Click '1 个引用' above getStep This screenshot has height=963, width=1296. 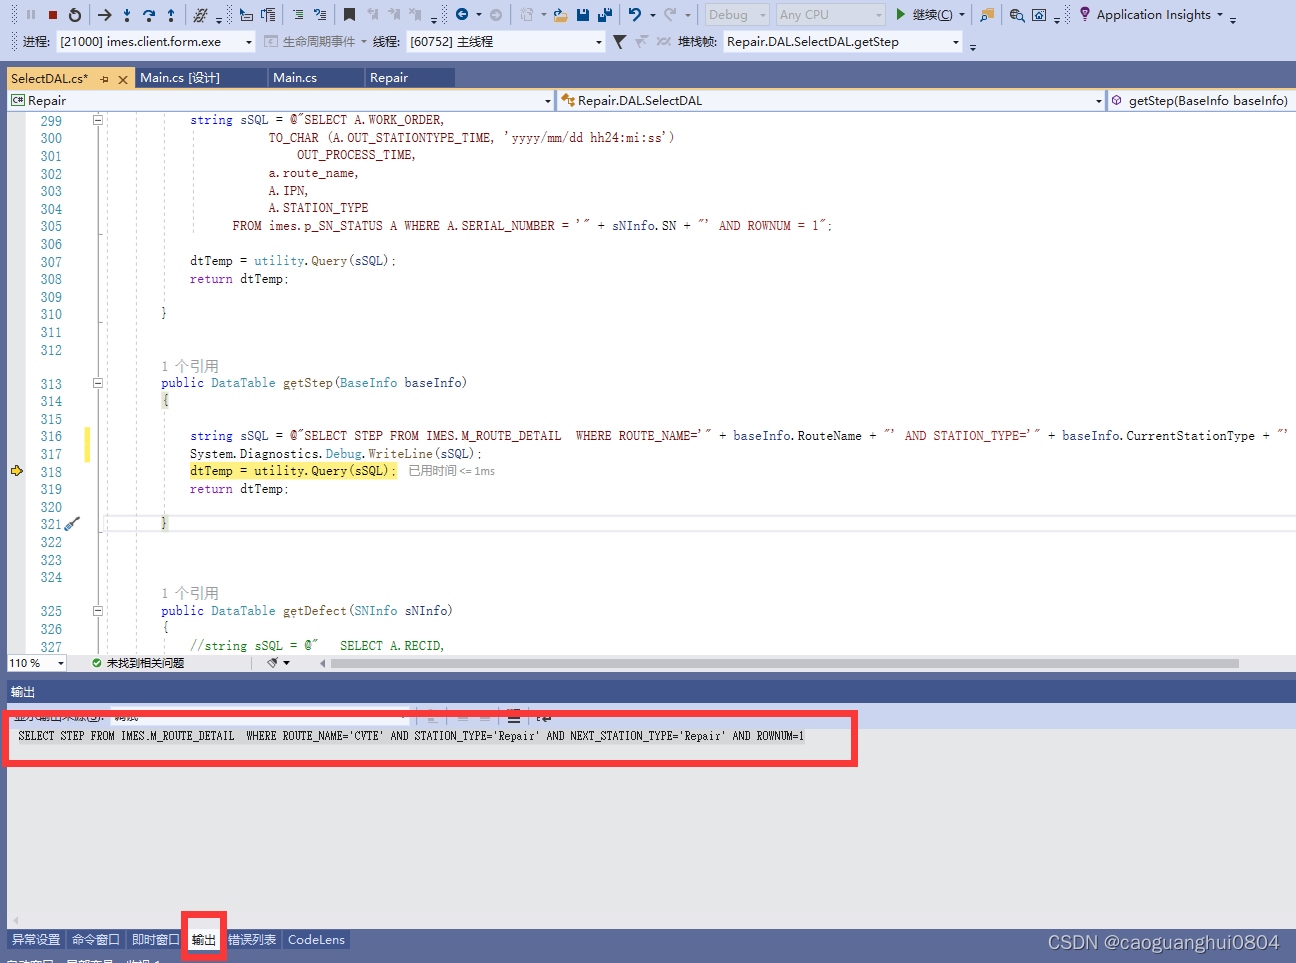pos(190,367)
